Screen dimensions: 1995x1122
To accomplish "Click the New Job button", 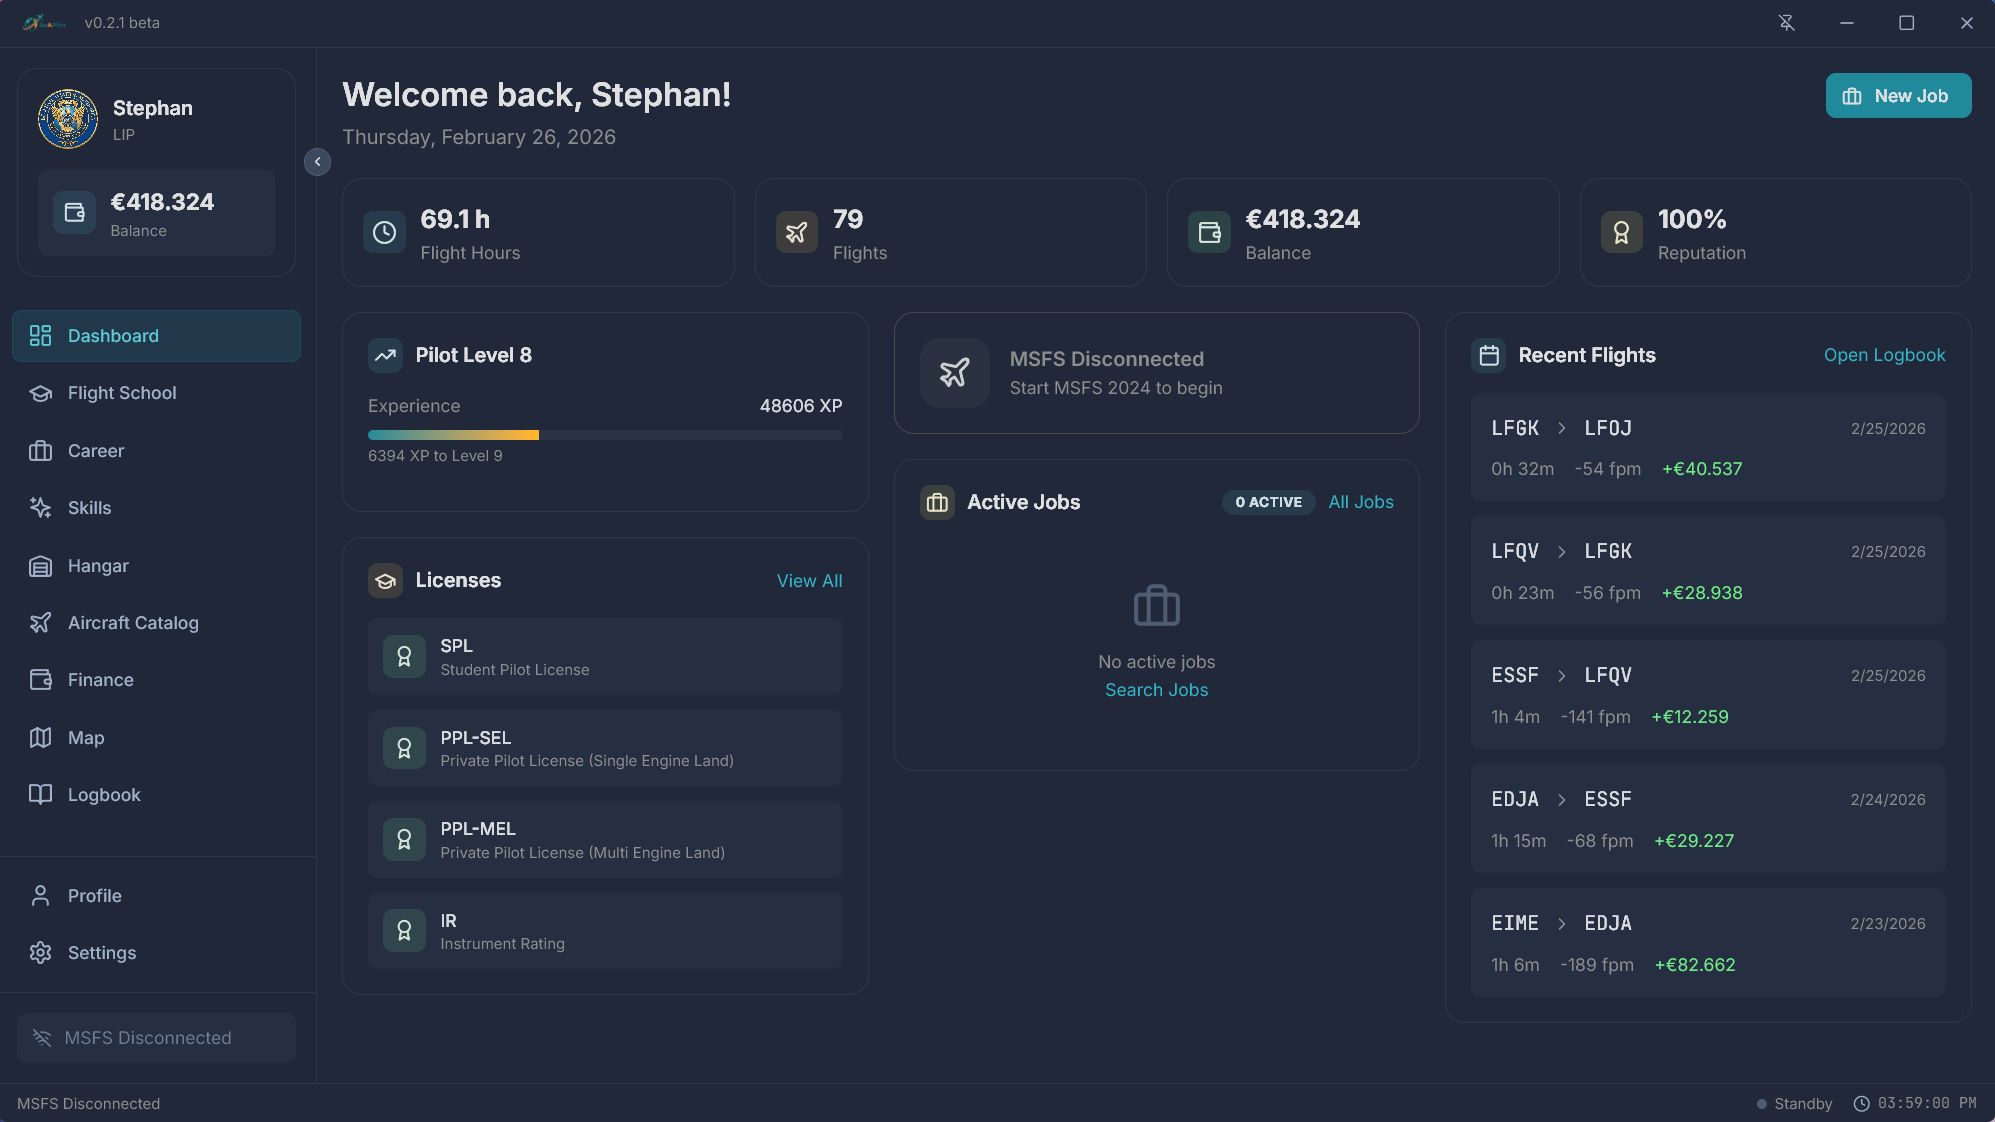I will 1897,95.
